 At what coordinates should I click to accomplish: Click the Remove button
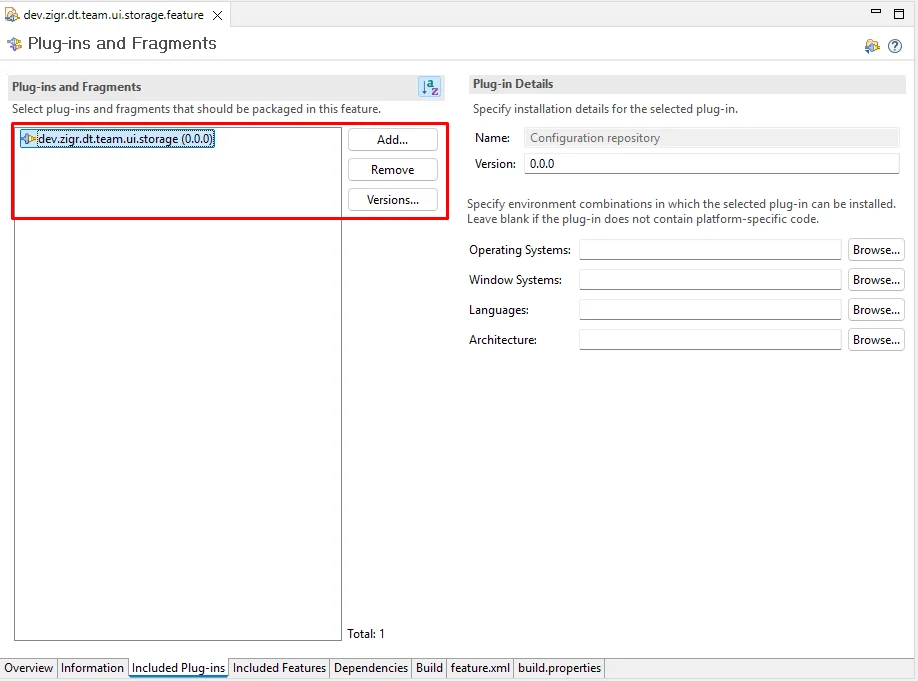point(392,170)
